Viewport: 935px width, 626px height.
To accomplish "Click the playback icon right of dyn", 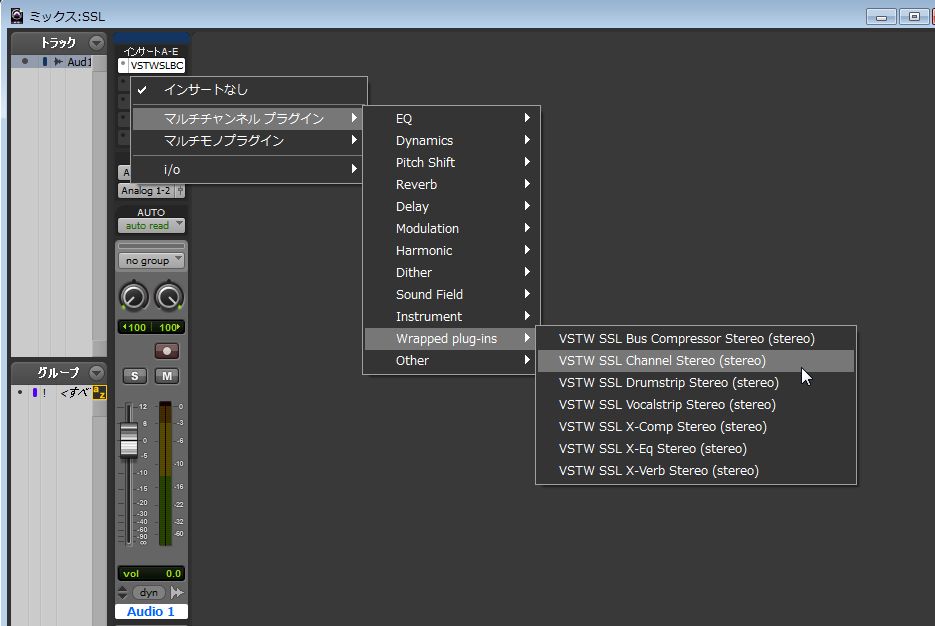I will click(177, 592).
